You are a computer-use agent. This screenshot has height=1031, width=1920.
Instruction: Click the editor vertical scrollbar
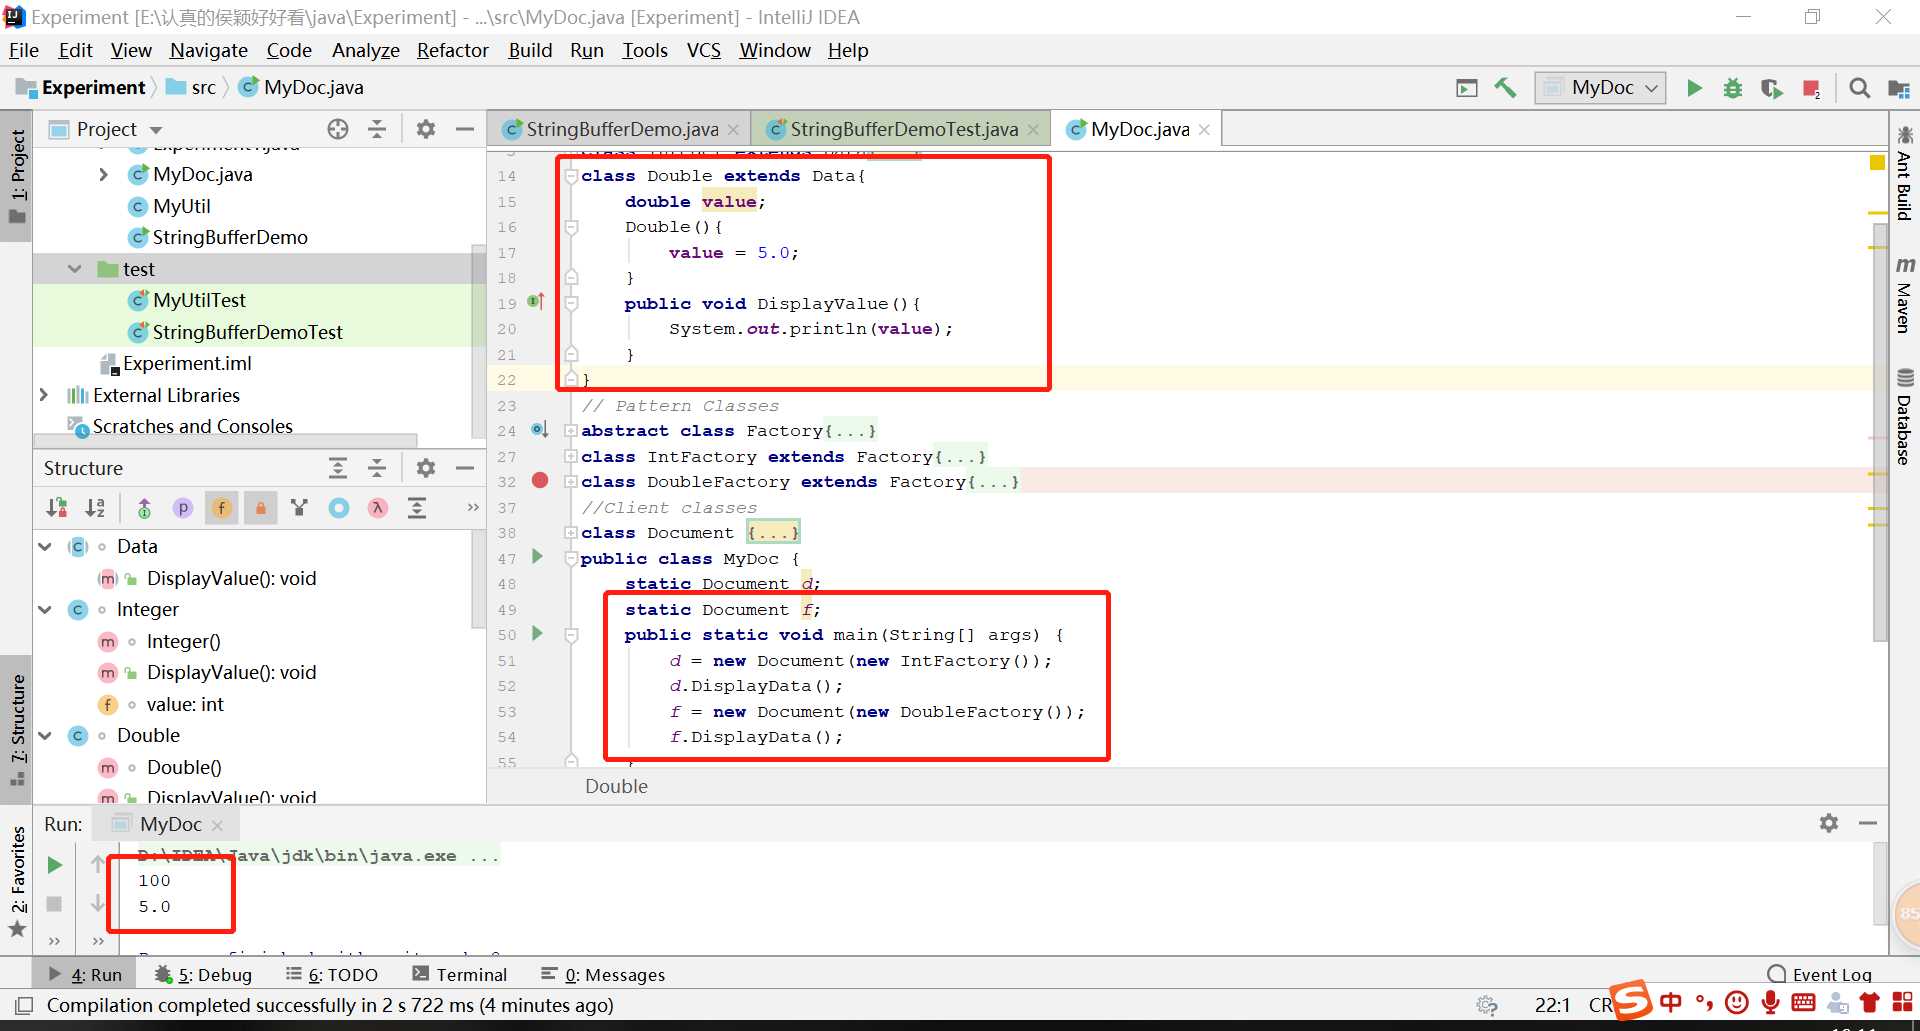1879,430
